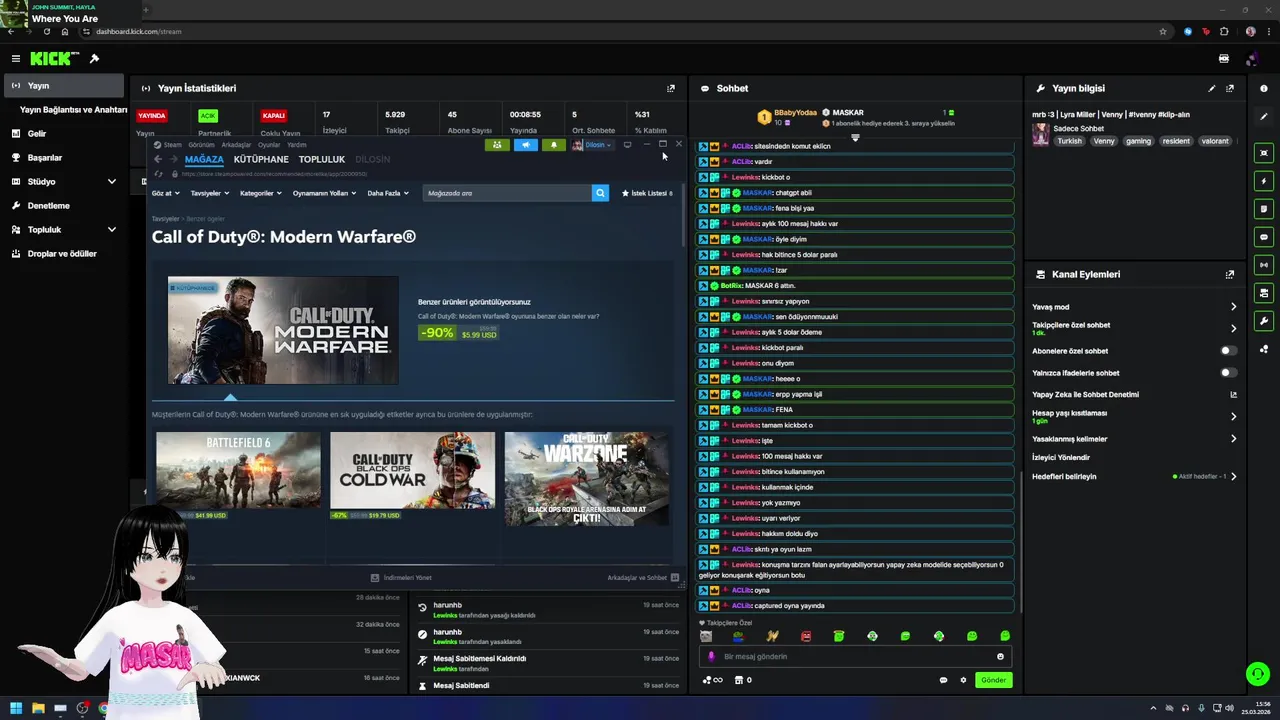Focus the Steam Mağazada ara search field

(507, 193)
